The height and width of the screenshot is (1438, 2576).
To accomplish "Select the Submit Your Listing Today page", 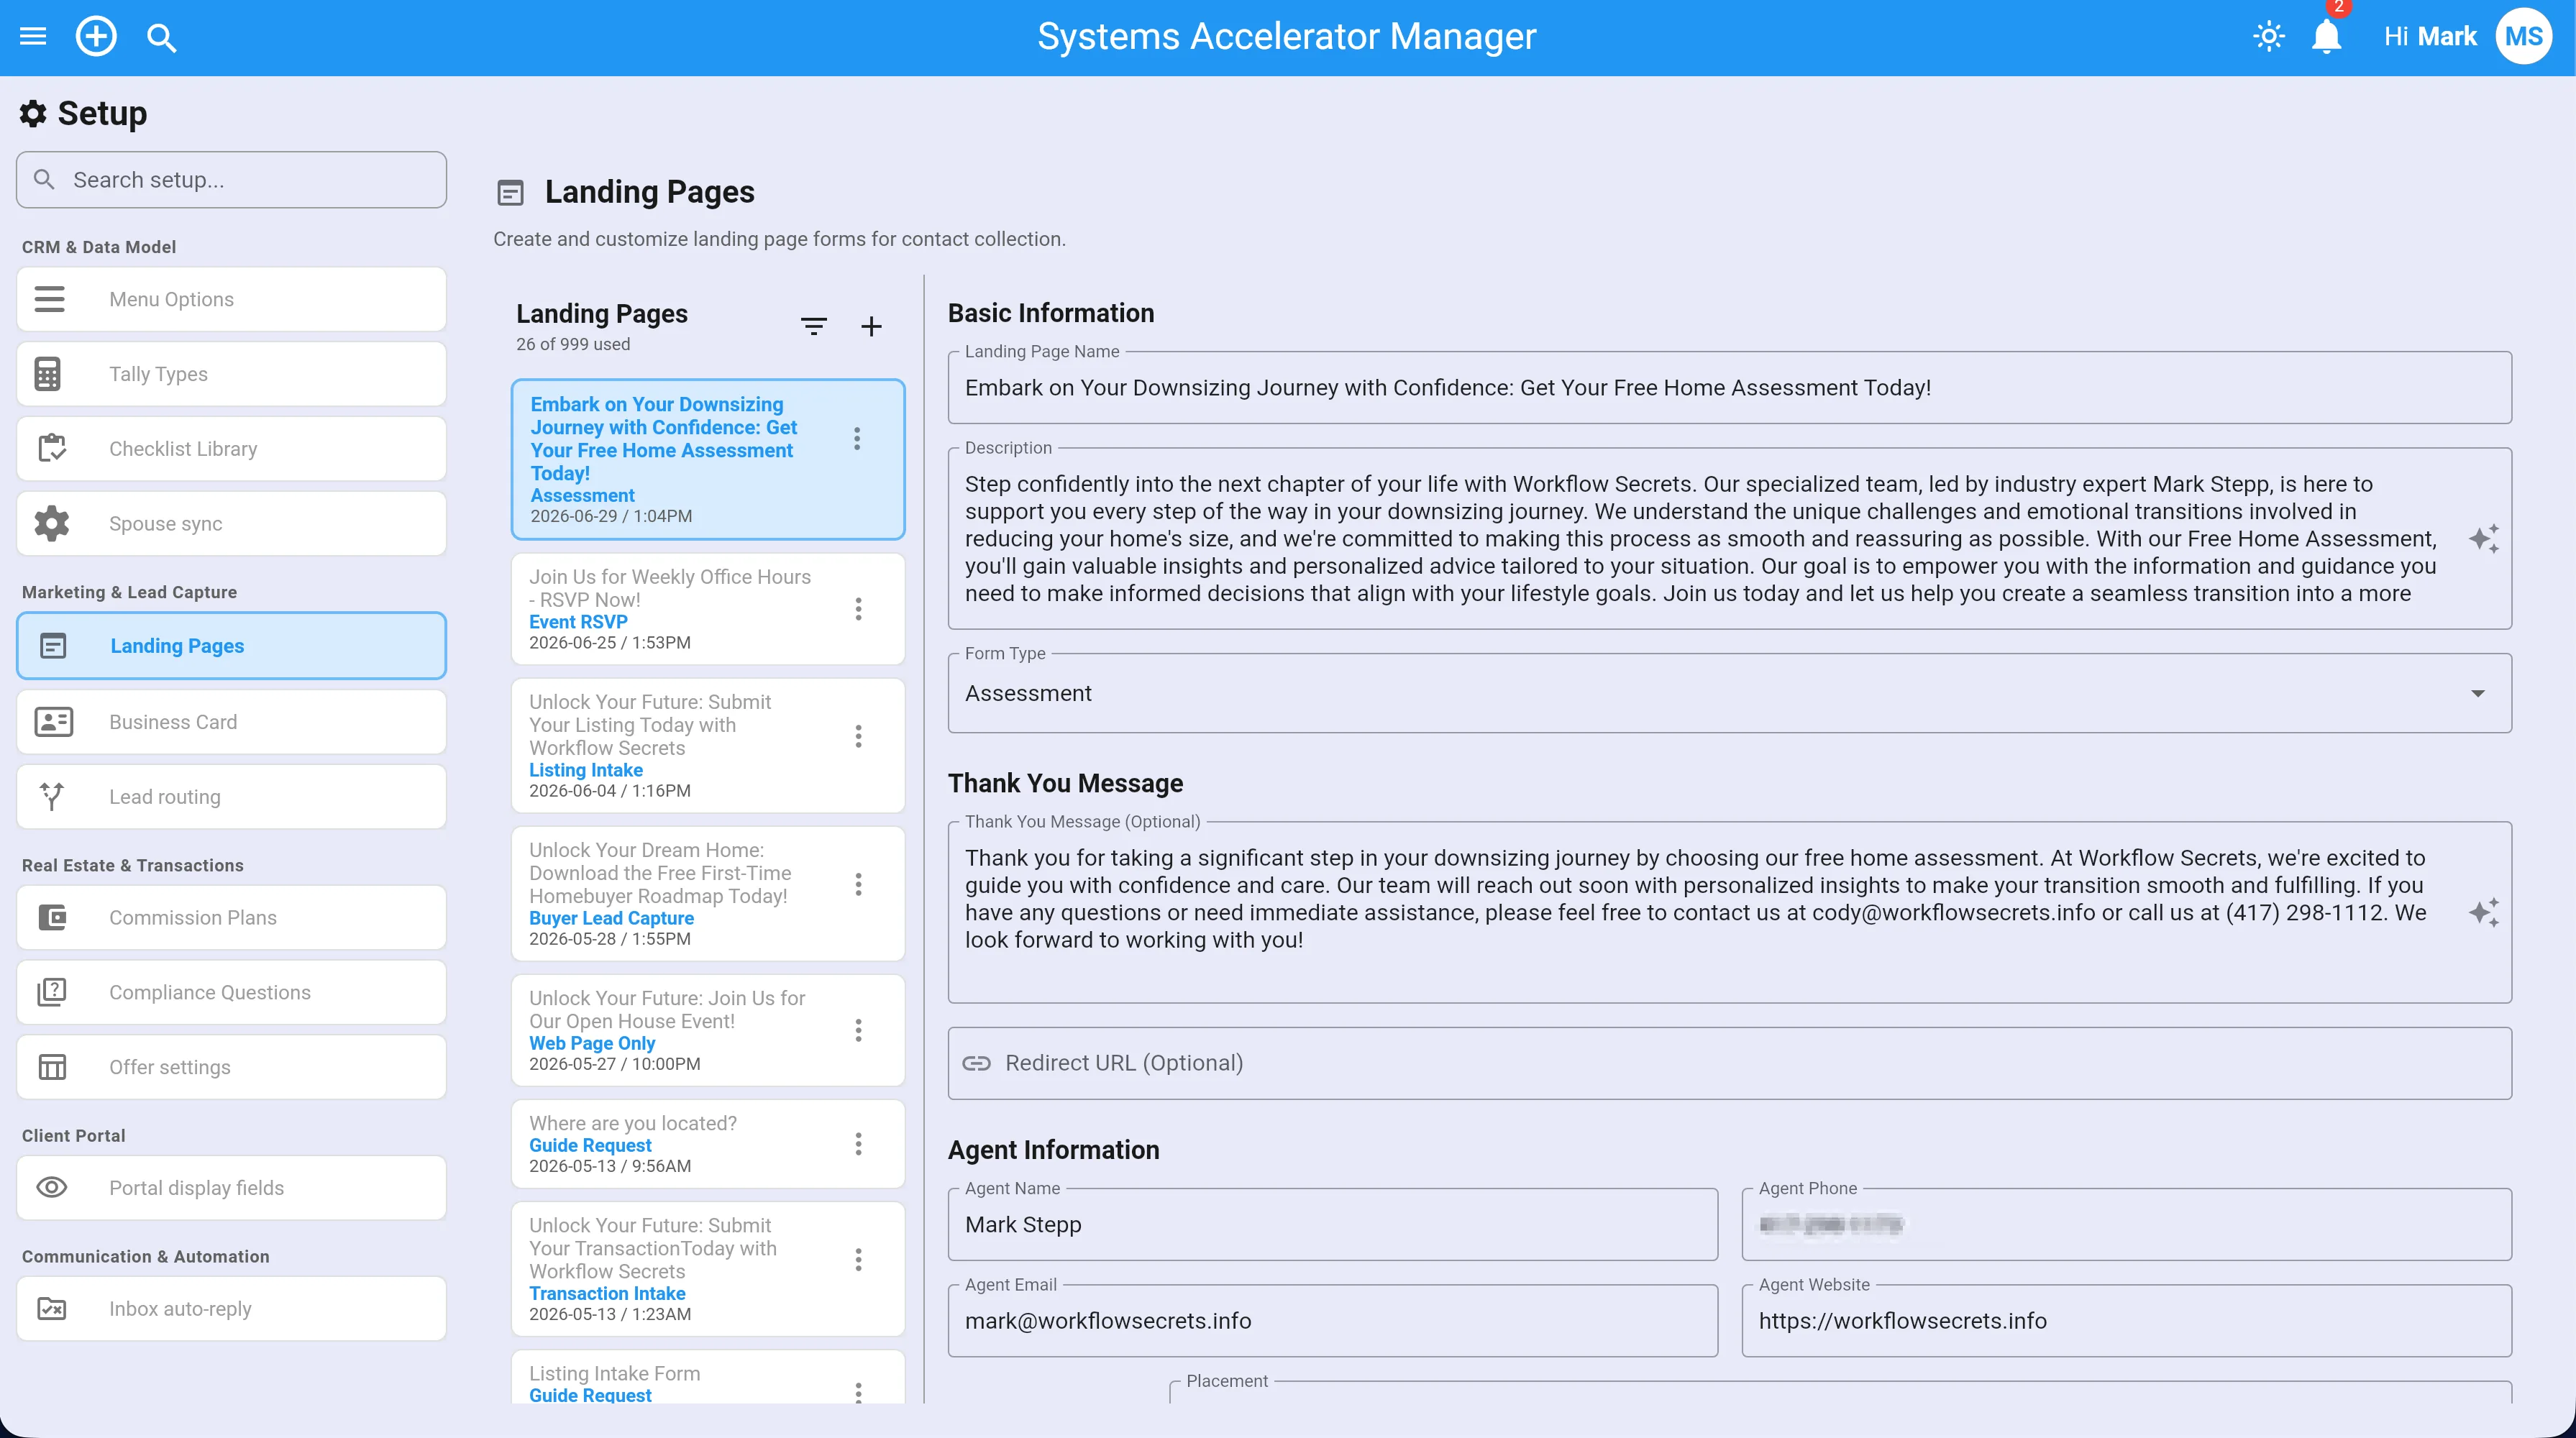I will (707, 745).
